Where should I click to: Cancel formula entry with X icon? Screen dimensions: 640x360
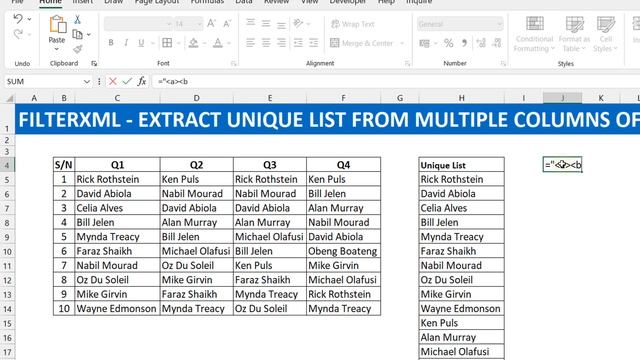(113, 82)
